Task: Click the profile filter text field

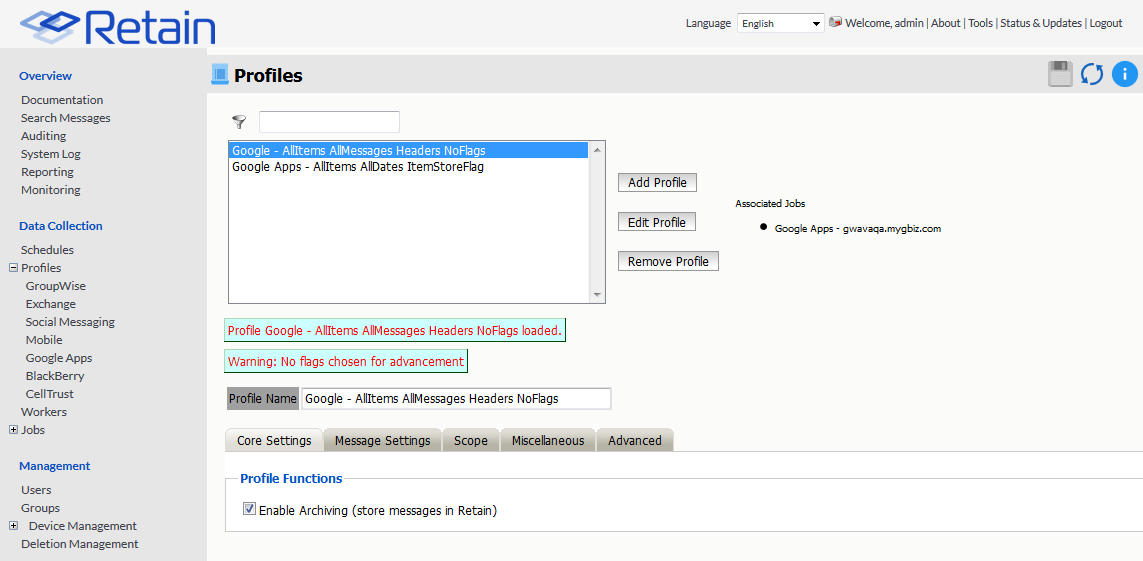Action: pos(329,122)
